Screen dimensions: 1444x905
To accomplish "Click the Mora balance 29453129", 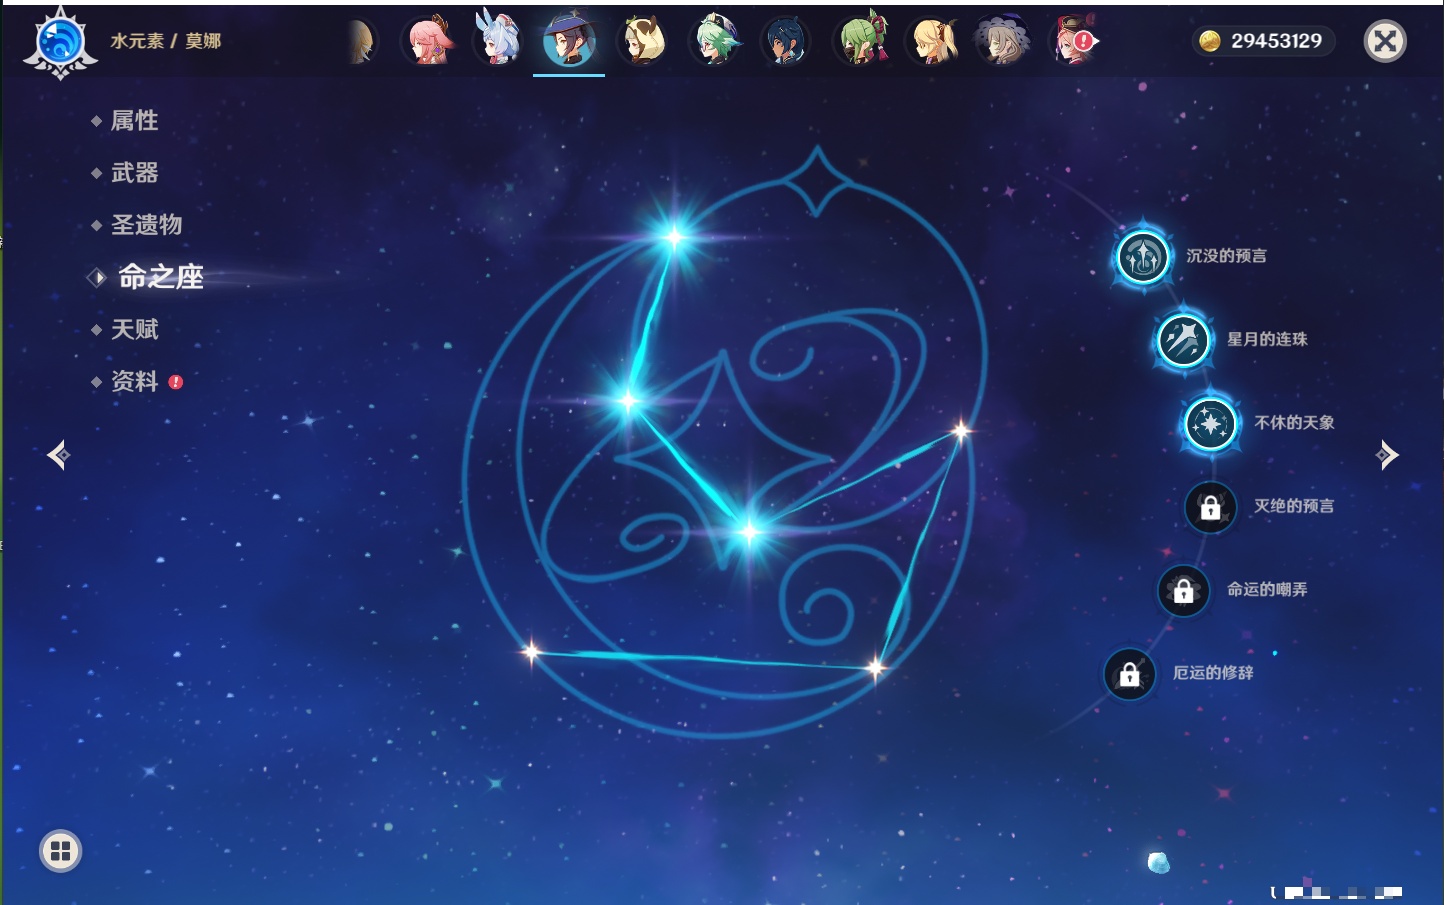I will (1276, 41).
